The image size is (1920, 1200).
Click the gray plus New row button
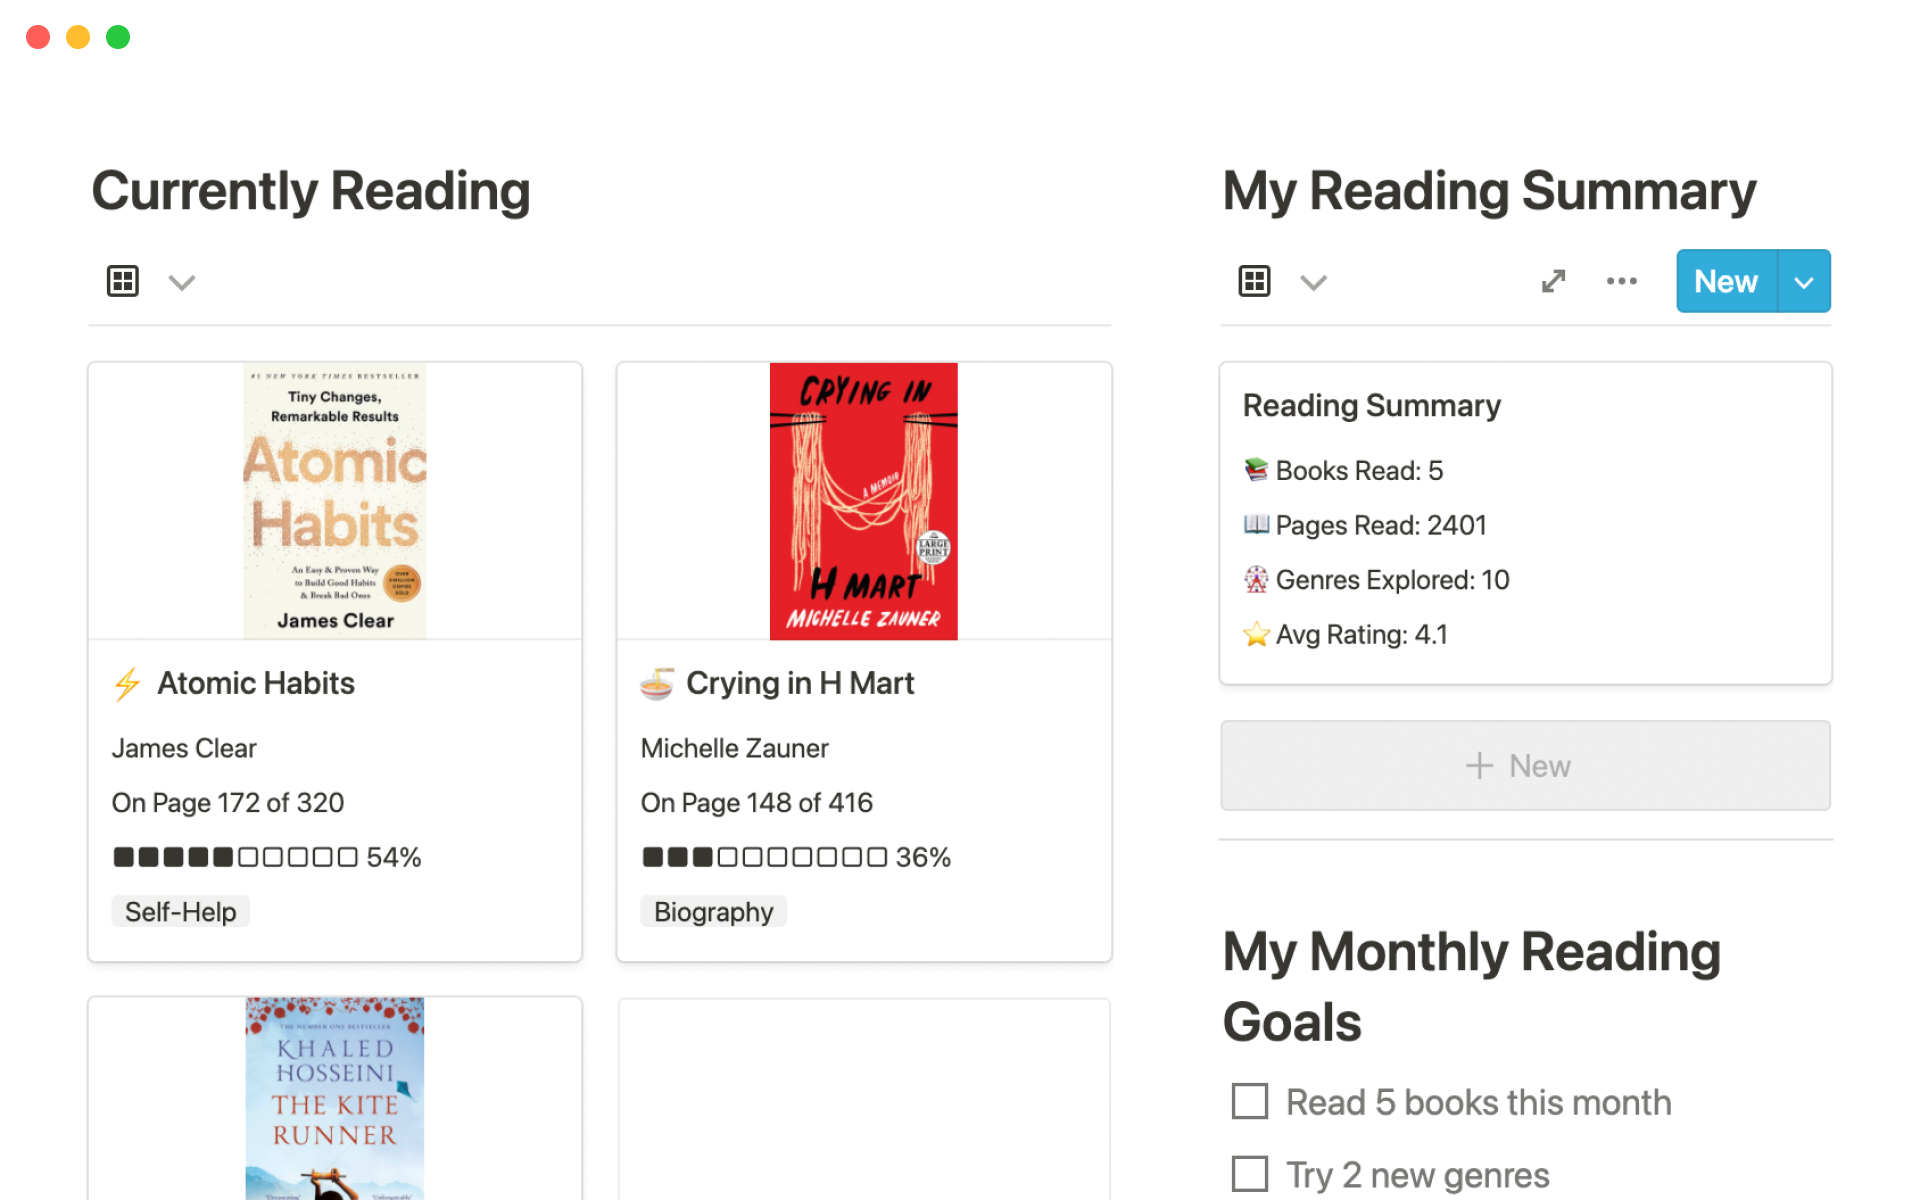point(1525,766)
